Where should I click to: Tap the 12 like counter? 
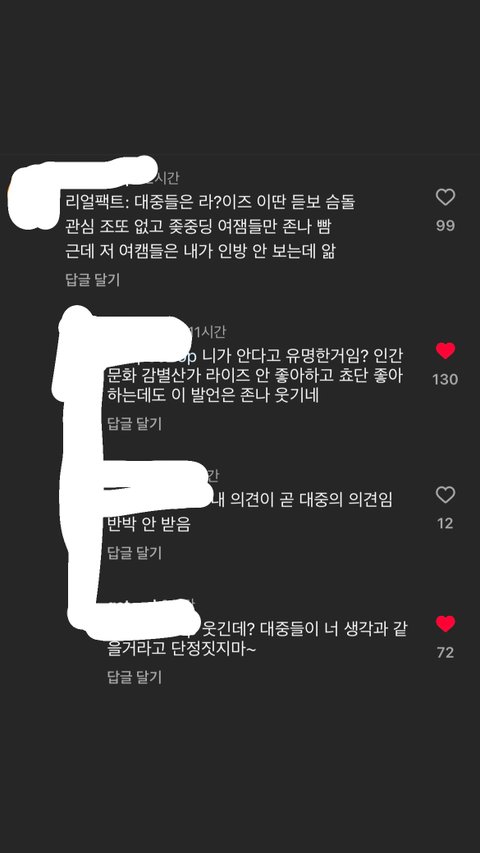(x=445, y=523)
